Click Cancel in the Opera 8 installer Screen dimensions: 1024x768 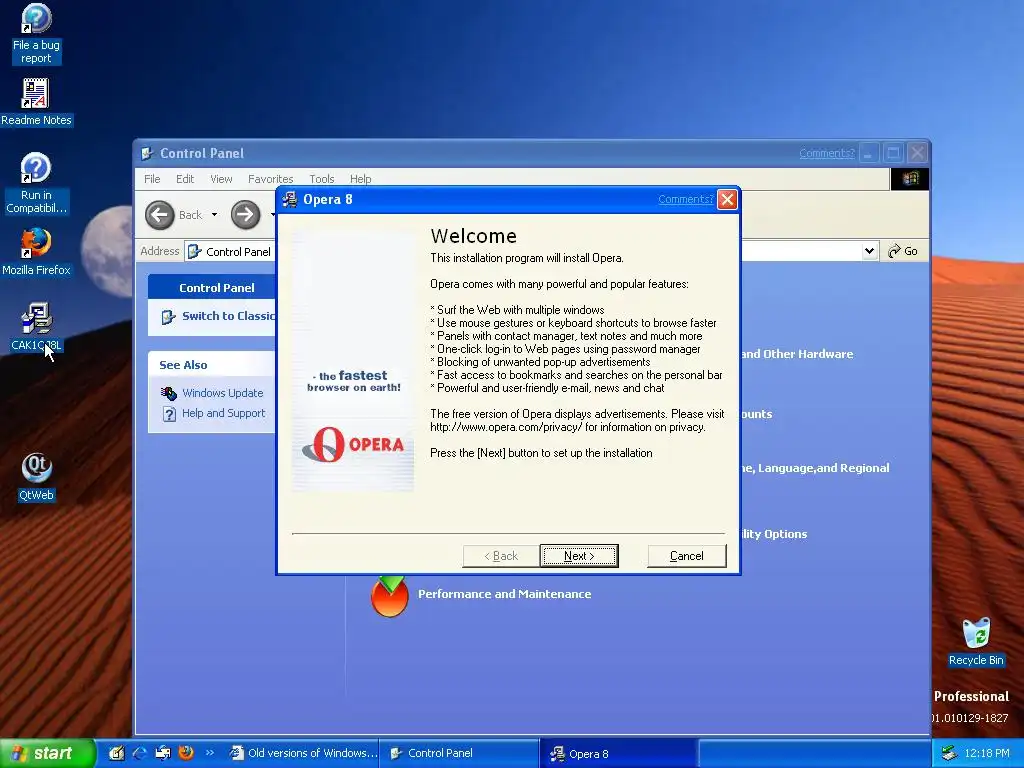tap(686, 556)
